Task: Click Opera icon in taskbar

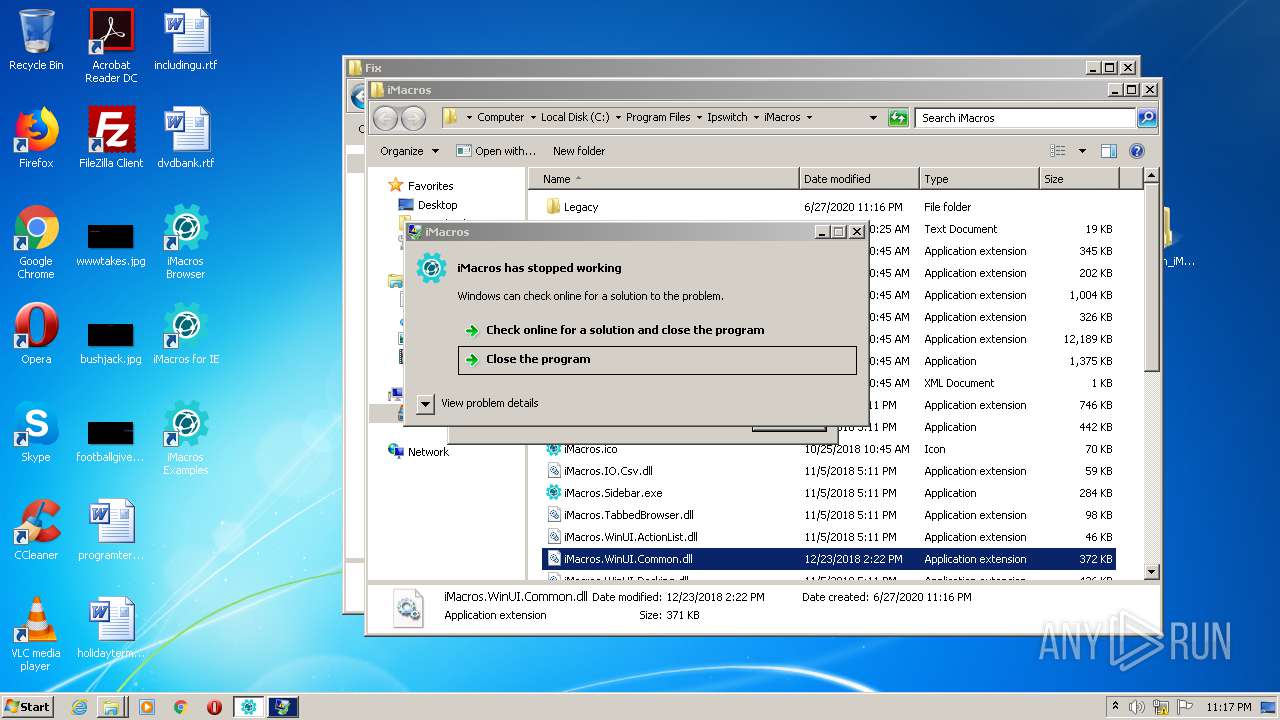Action: [x=214, y=707]
